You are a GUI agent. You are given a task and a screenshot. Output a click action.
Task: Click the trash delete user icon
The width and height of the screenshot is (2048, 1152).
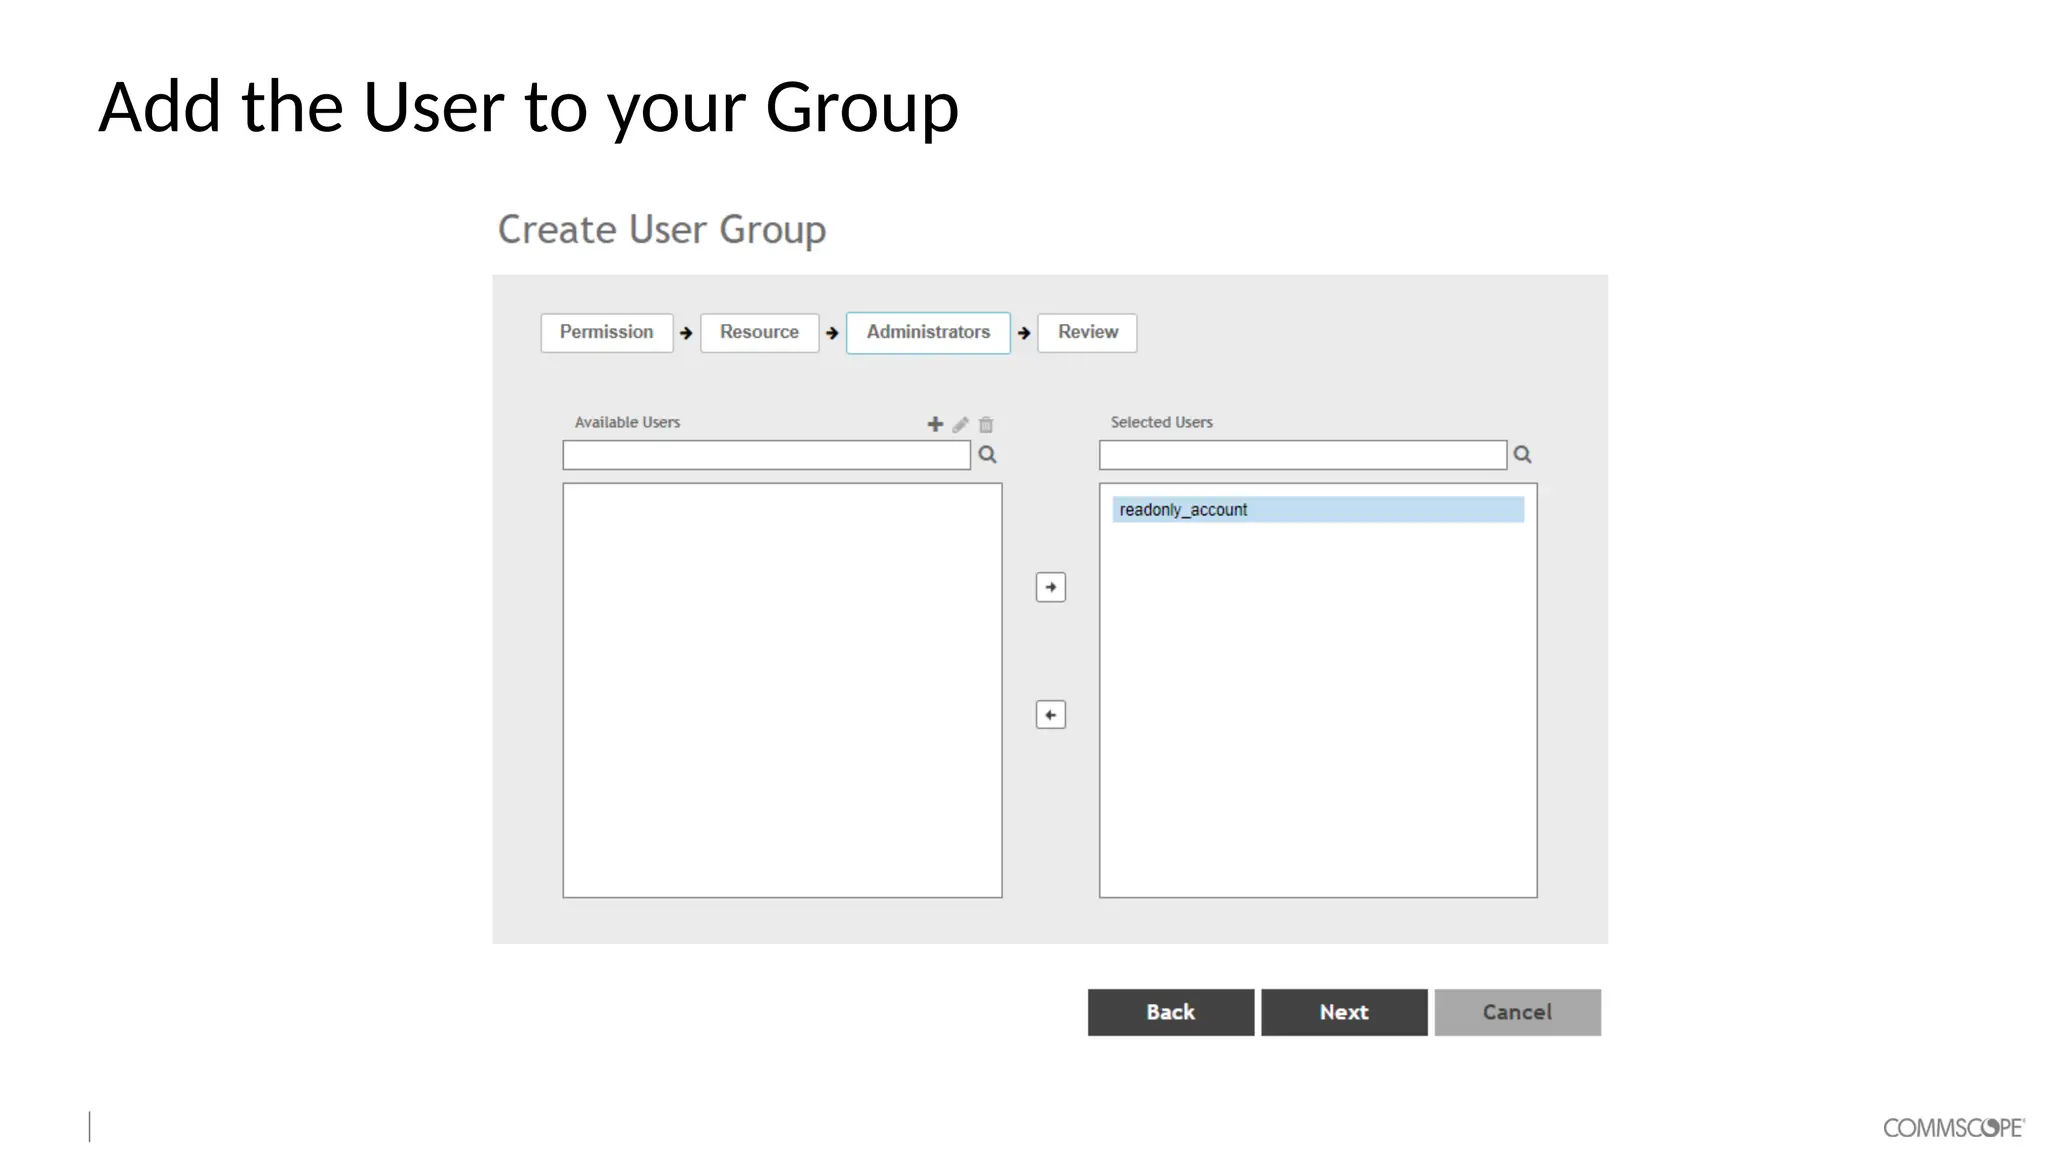click(986, 425)
